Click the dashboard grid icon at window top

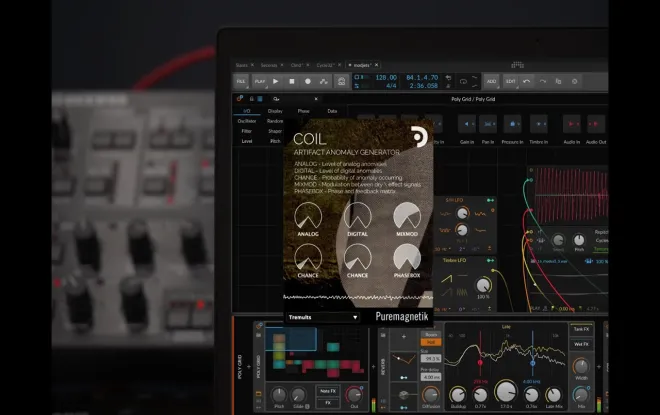517,65
